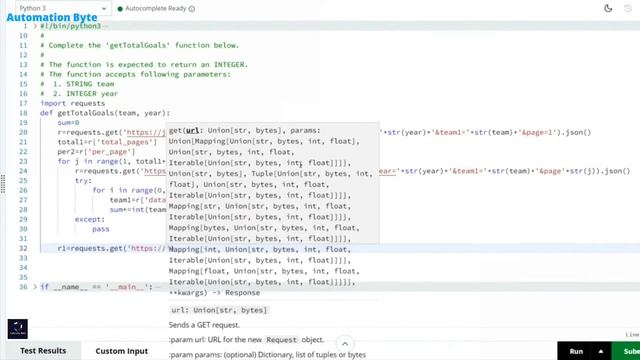
Task: Click the 'sum=0' code line
Action: point(68,123)
